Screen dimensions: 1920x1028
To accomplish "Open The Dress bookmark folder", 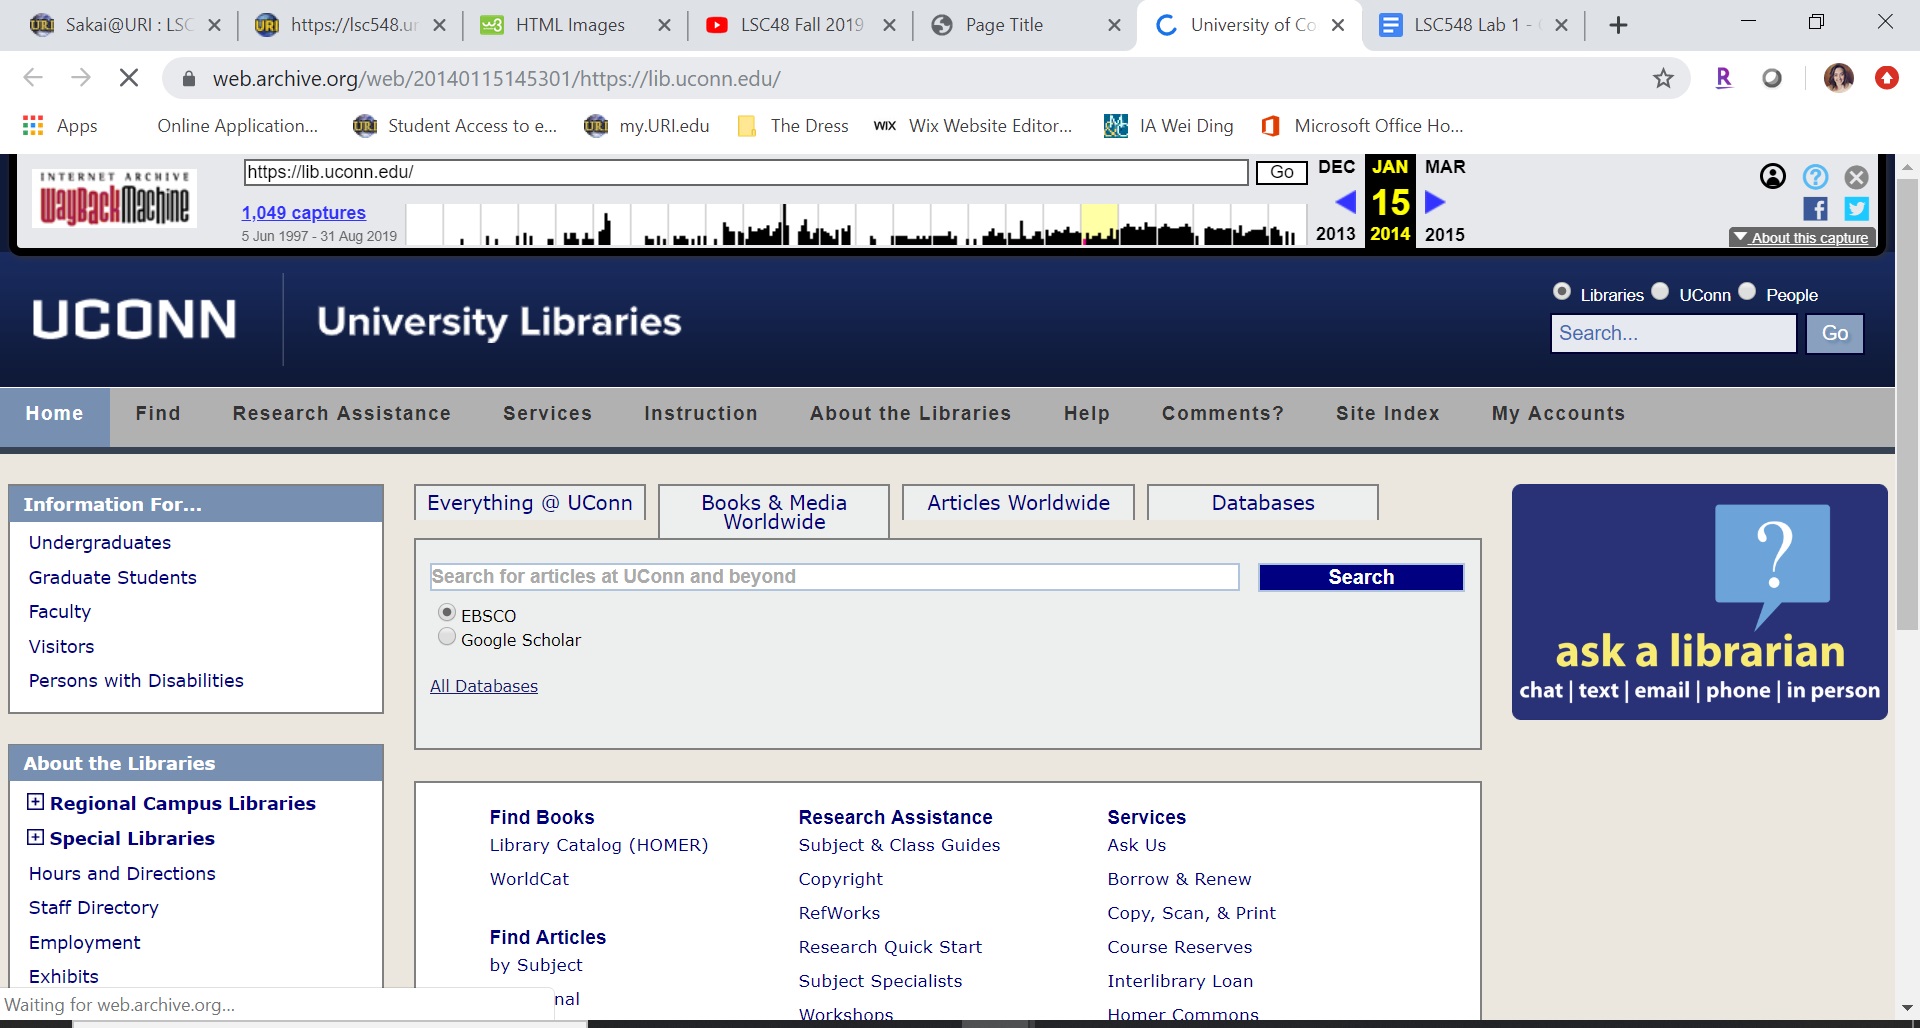I will [x=793, y=125].
